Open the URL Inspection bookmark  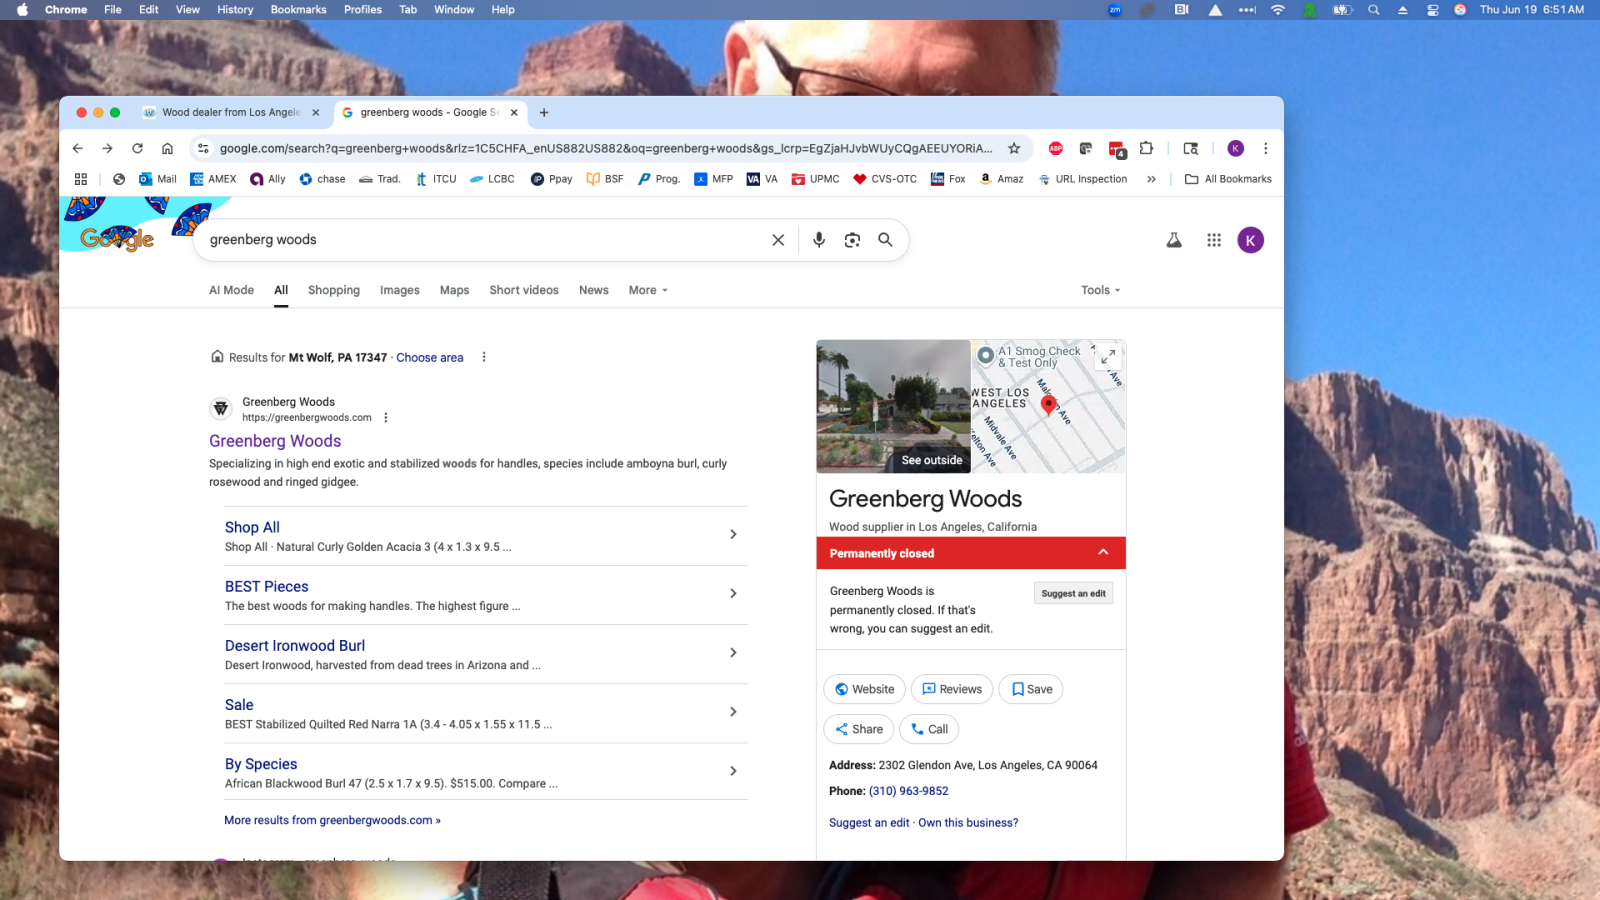coord(1083,179)
